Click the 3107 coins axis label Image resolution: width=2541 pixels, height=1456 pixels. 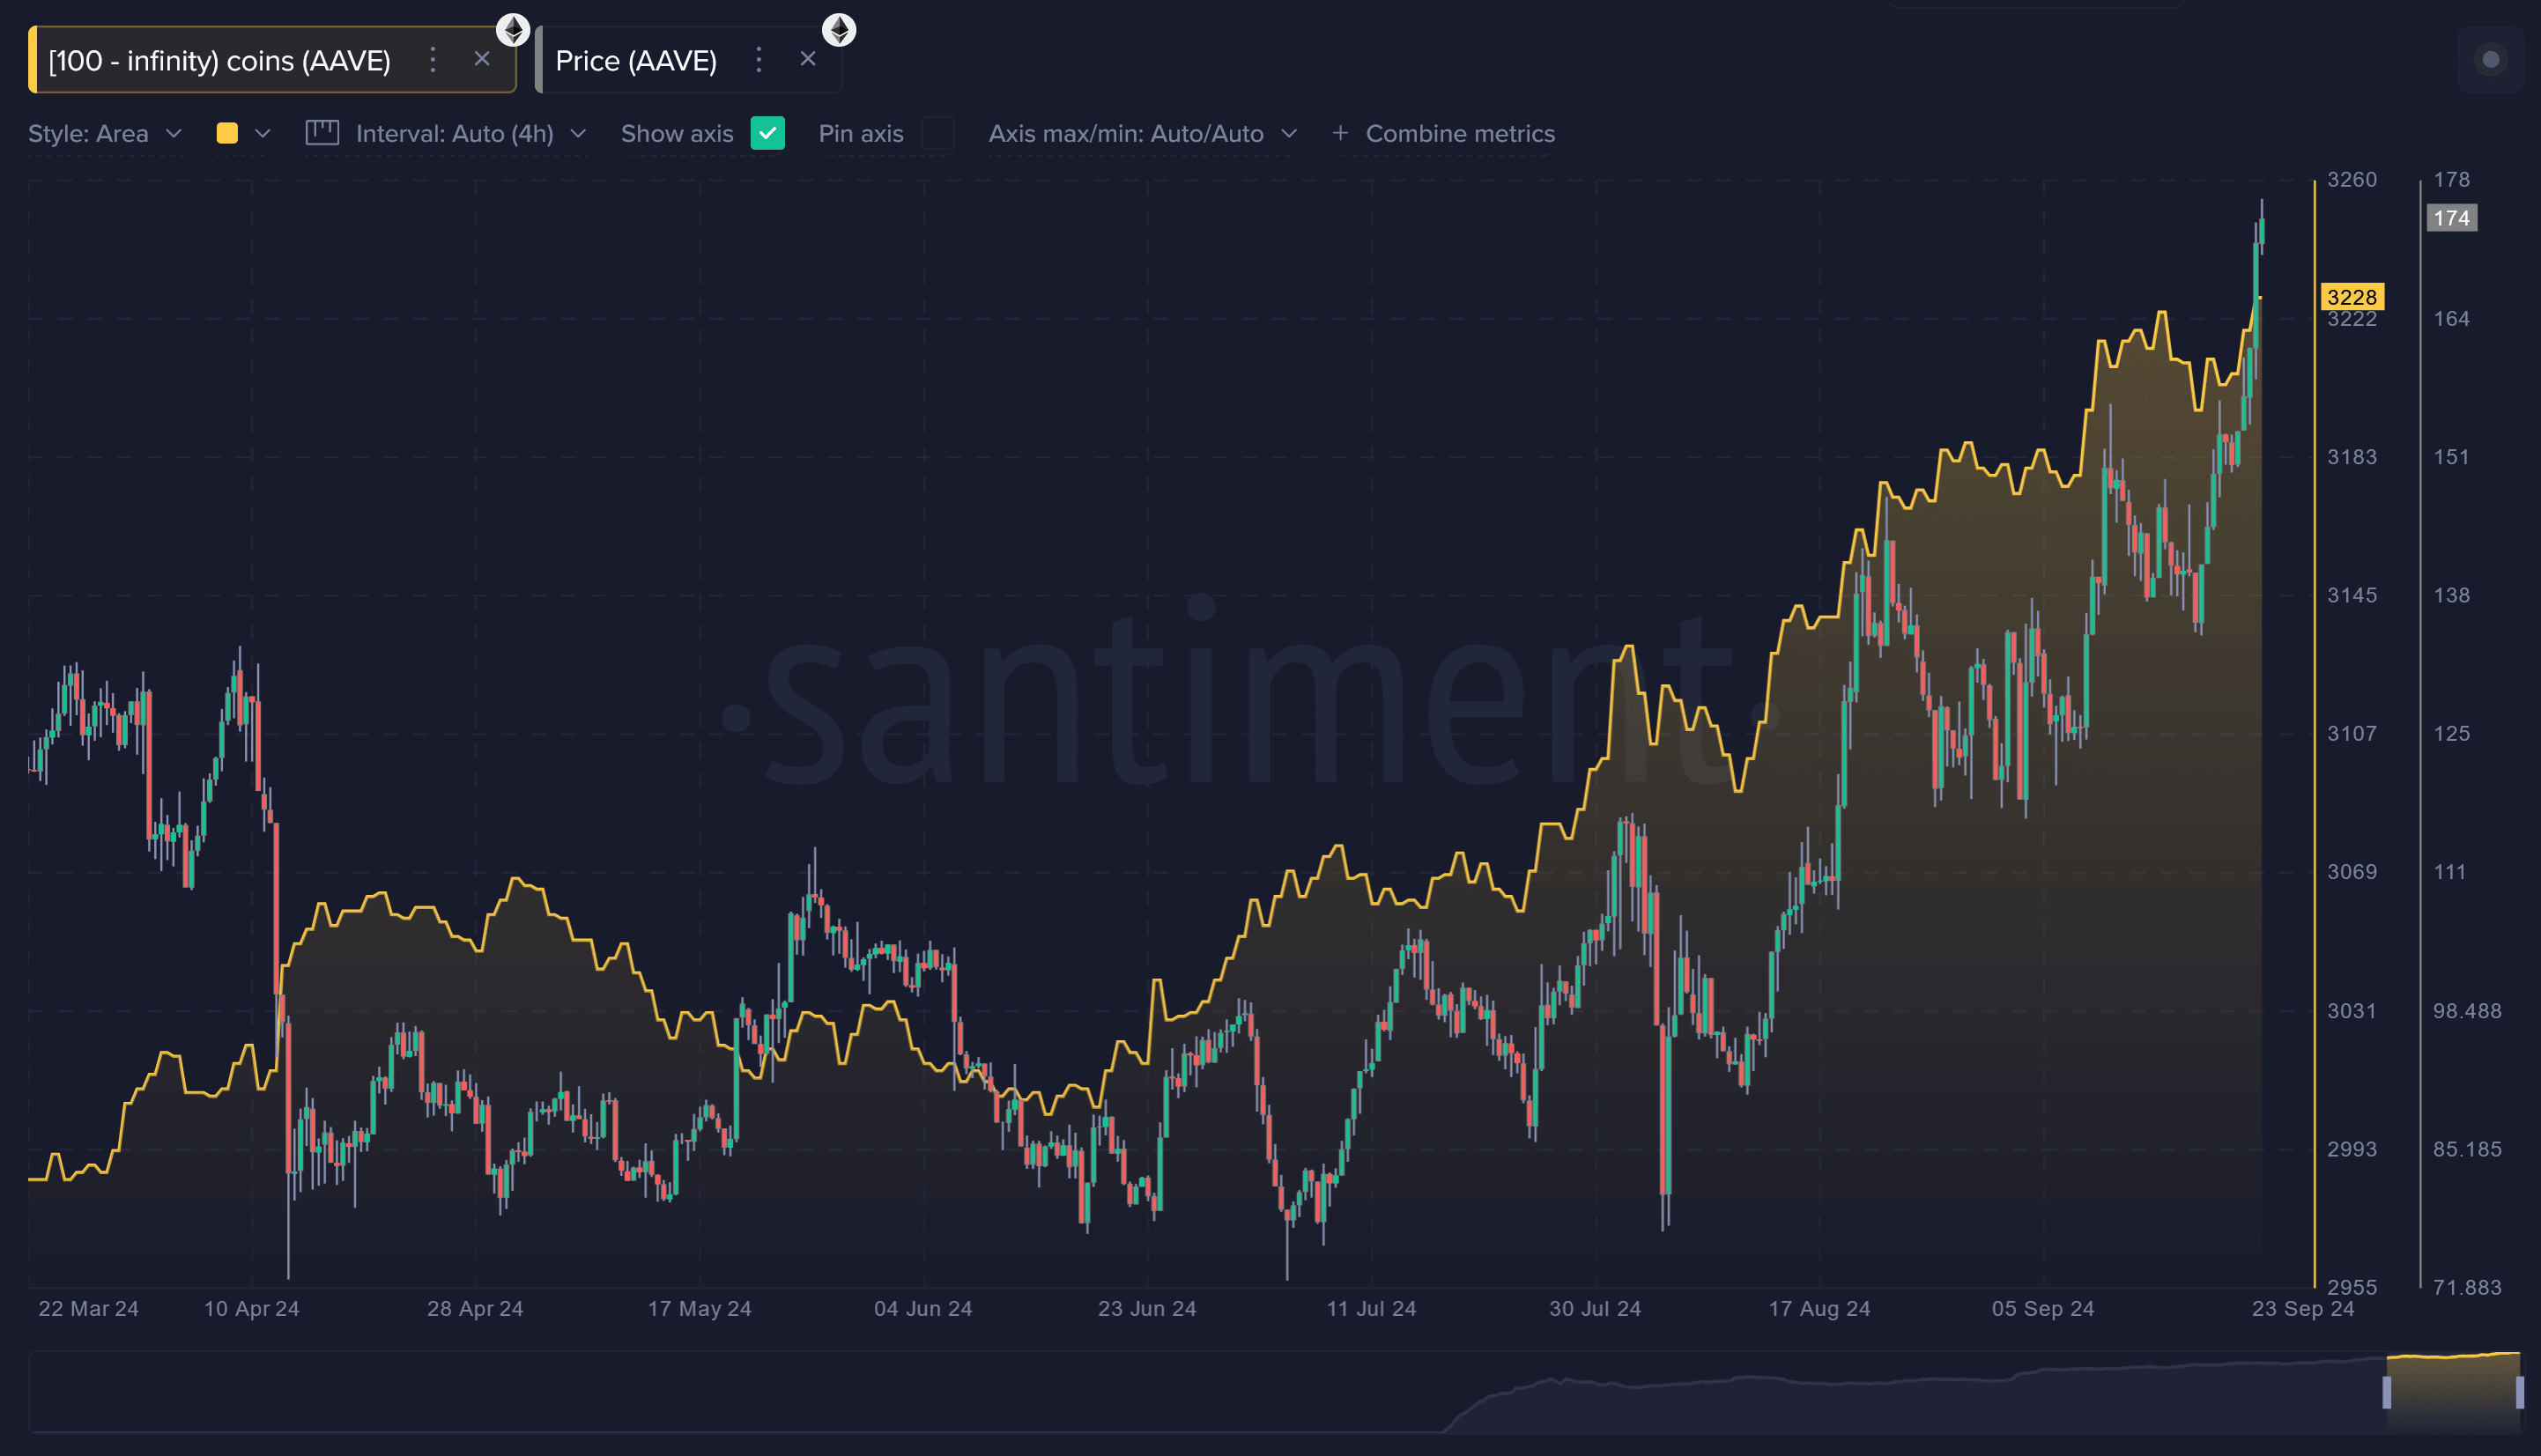(2352, 733)
